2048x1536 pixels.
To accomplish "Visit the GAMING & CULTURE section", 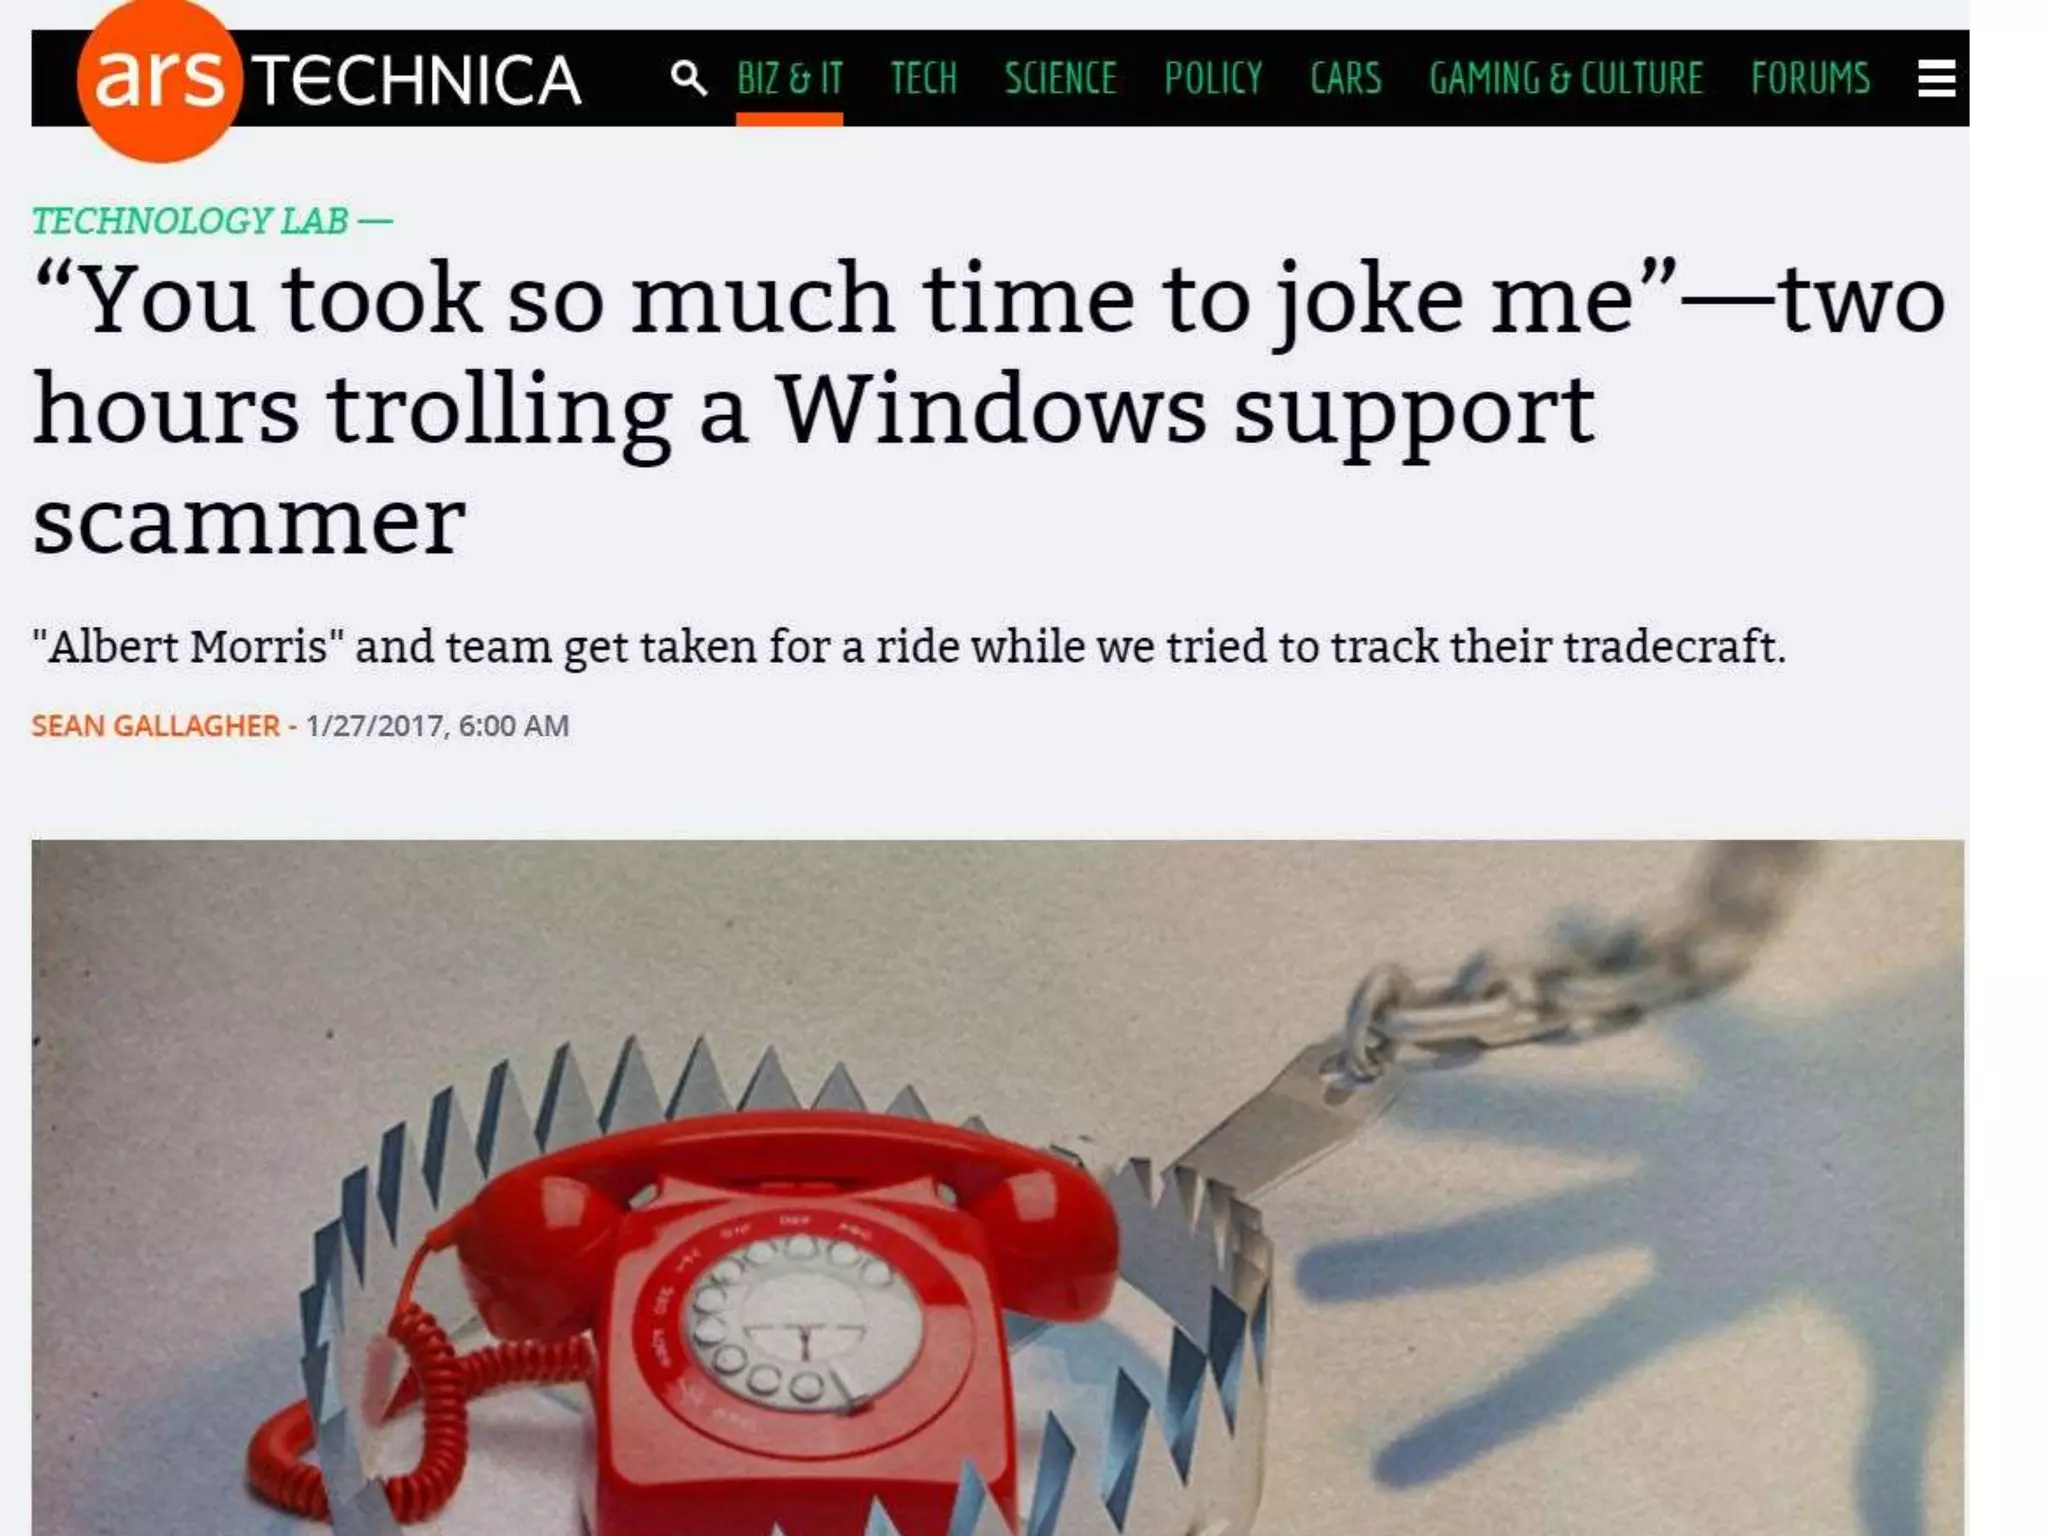I will pos(1566,78).
